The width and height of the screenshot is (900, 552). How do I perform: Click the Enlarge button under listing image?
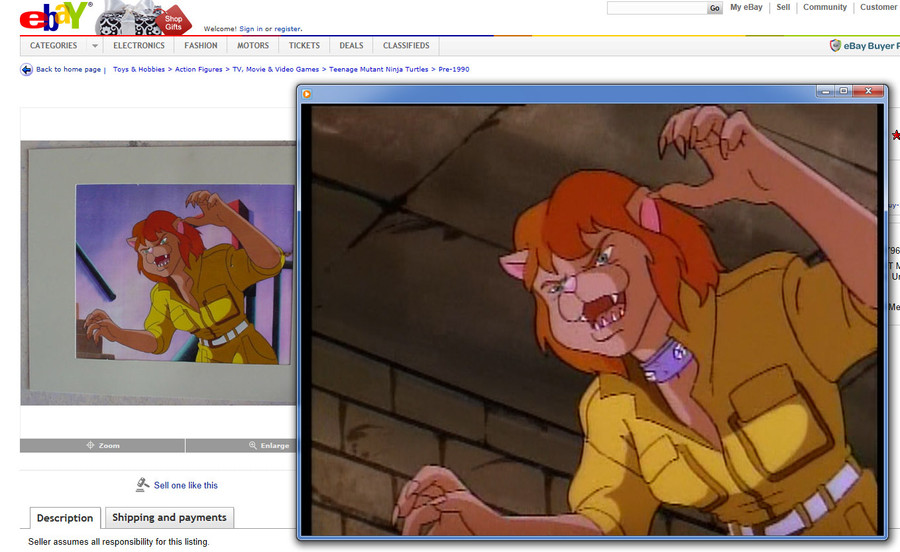tap(241, 445)
